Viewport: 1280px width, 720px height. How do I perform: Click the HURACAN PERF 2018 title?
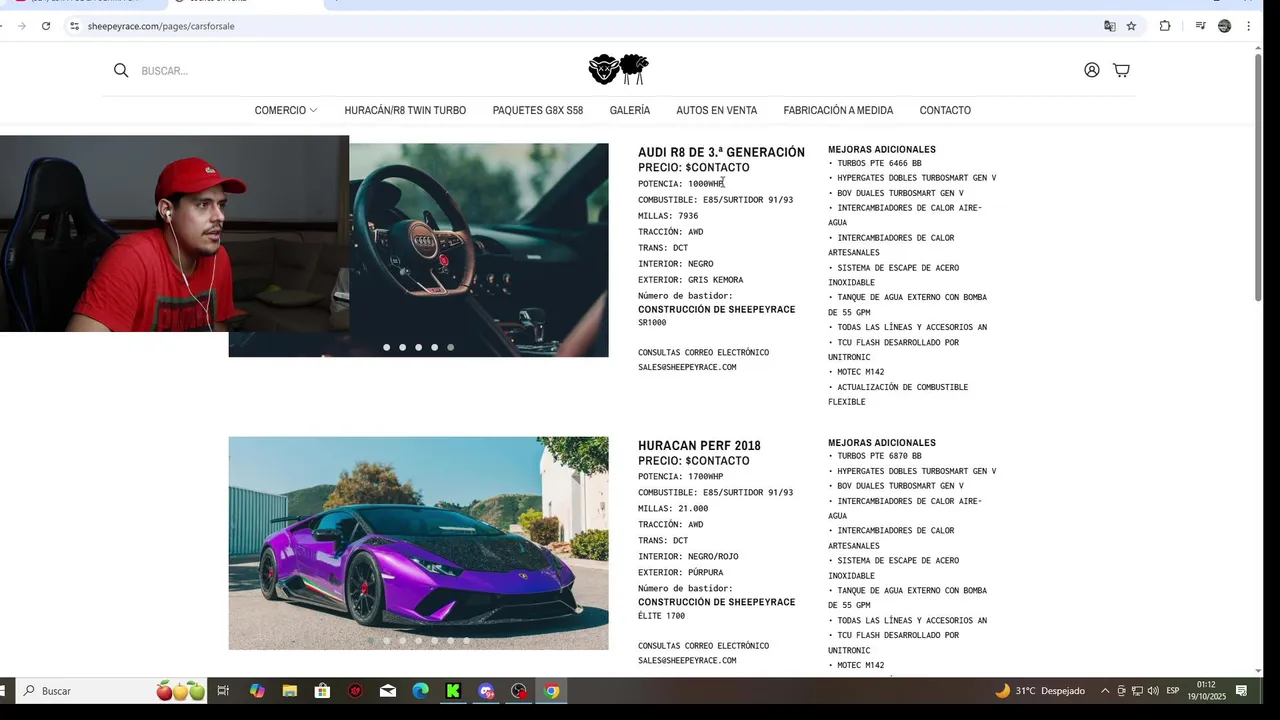pos(699,445)
